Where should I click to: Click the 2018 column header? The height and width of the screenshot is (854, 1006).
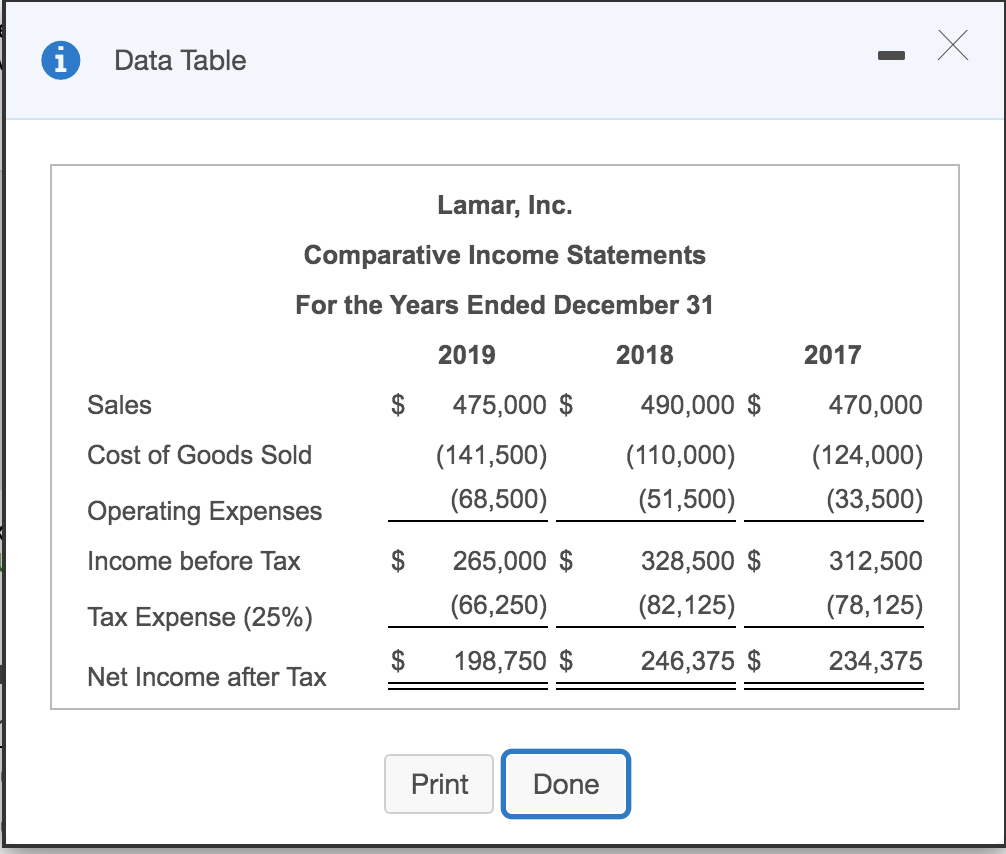[x=645, y=355]
